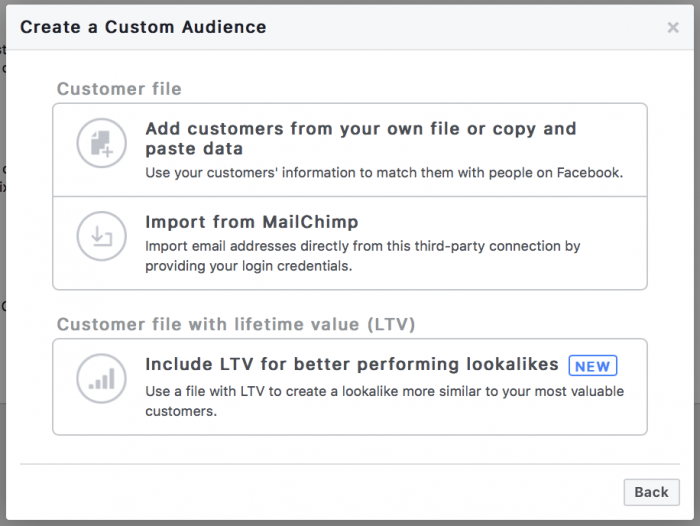Click the MailChimp import download icon
700x526 pixels.
(101, 238)
